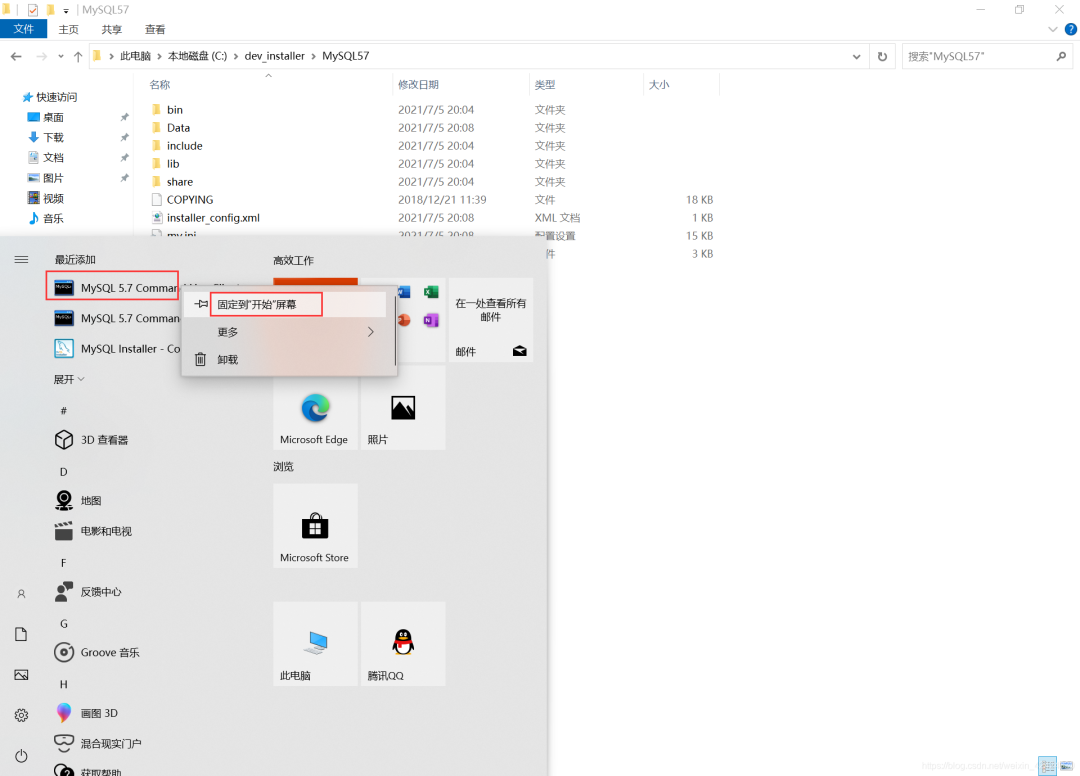
Task: Switch to the 主页 ribbon tab
Action: pos(68,29)
